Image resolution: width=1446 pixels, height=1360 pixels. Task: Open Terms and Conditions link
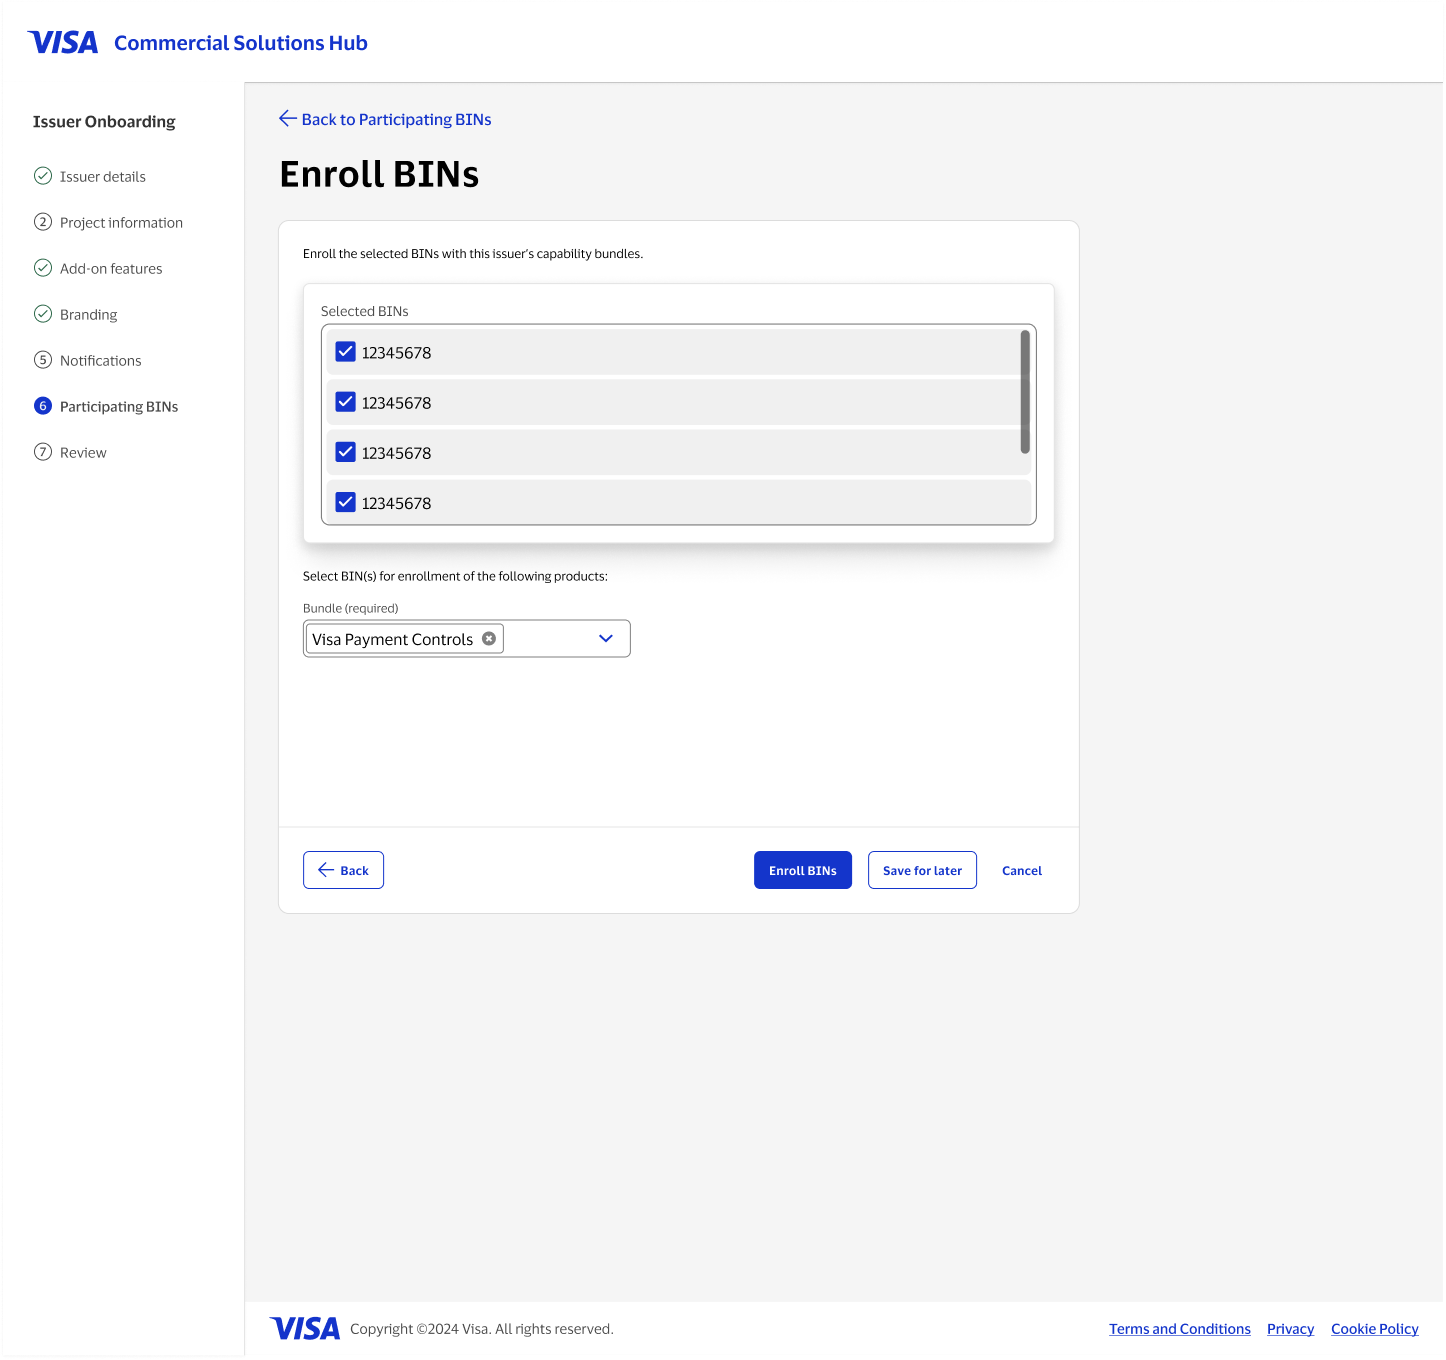(x=1180, y=1329)
